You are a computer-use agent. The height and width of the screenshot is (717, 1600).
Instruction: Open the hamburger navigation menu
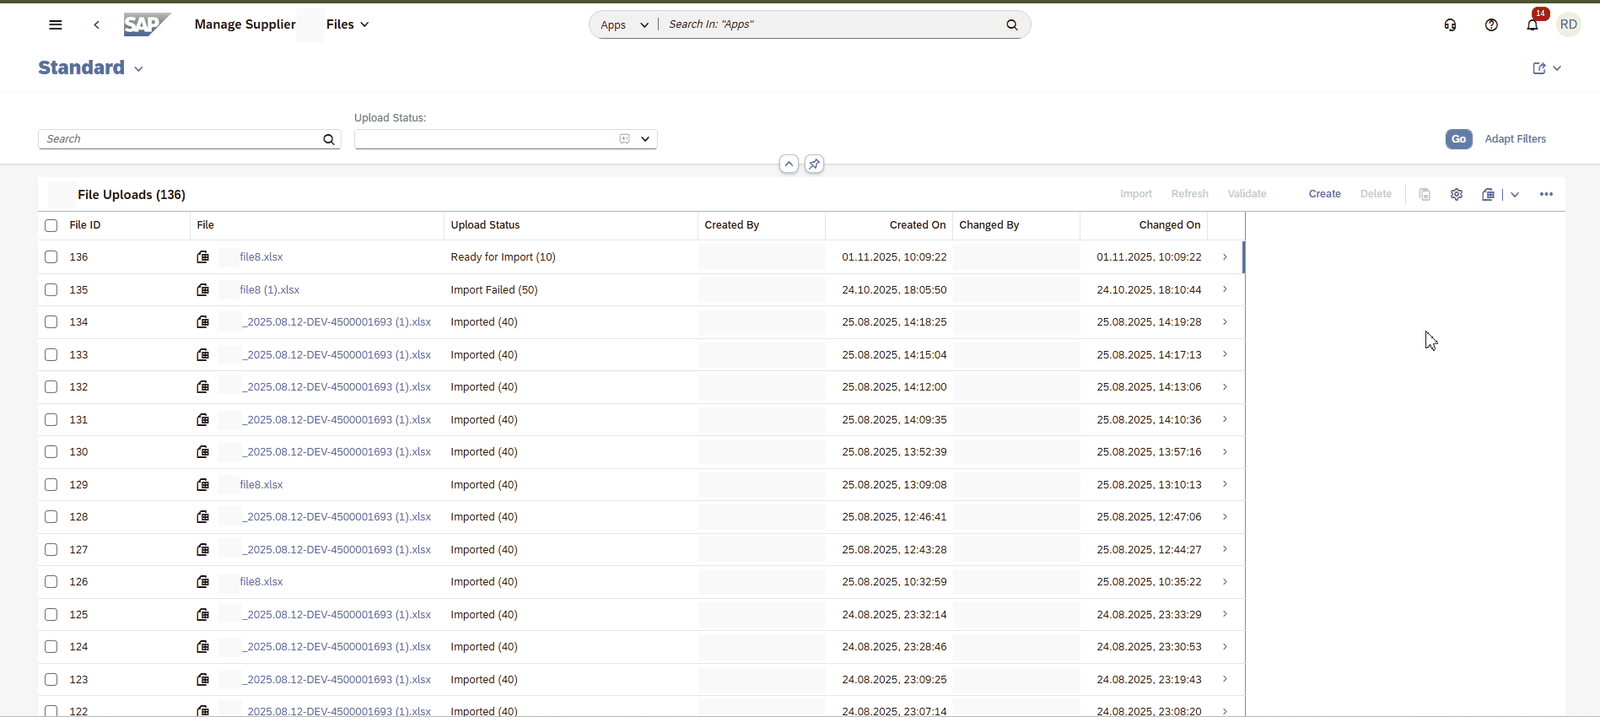(x=55, y=25)
